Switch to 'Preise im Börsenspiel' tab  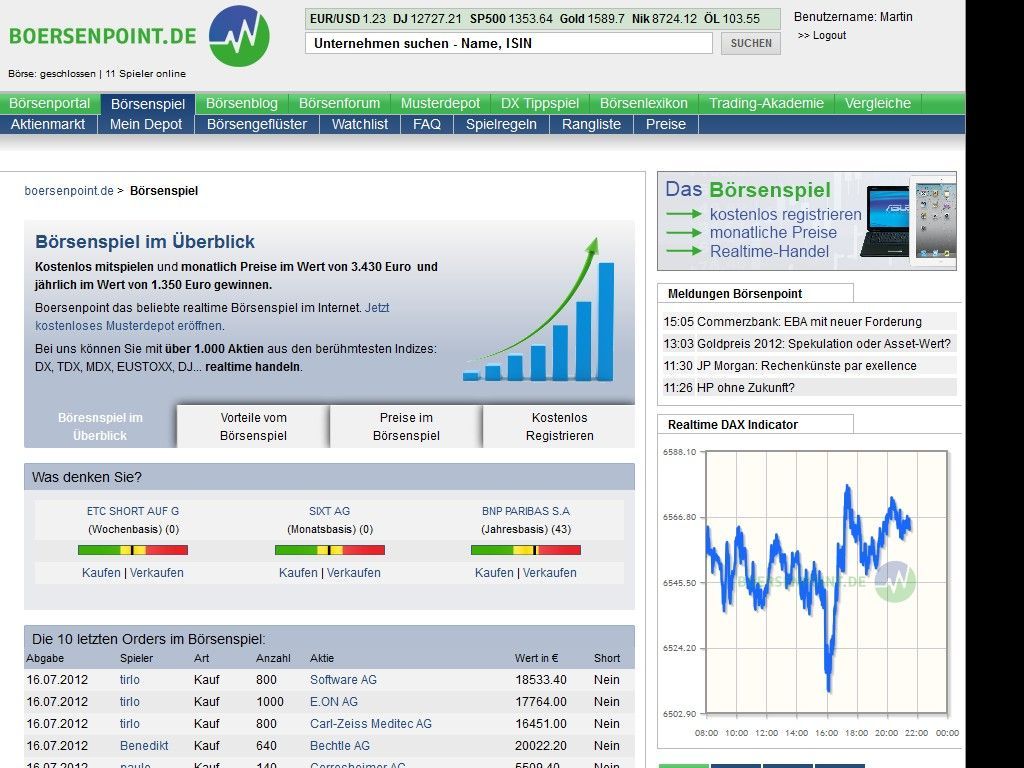tap(406, 426)
